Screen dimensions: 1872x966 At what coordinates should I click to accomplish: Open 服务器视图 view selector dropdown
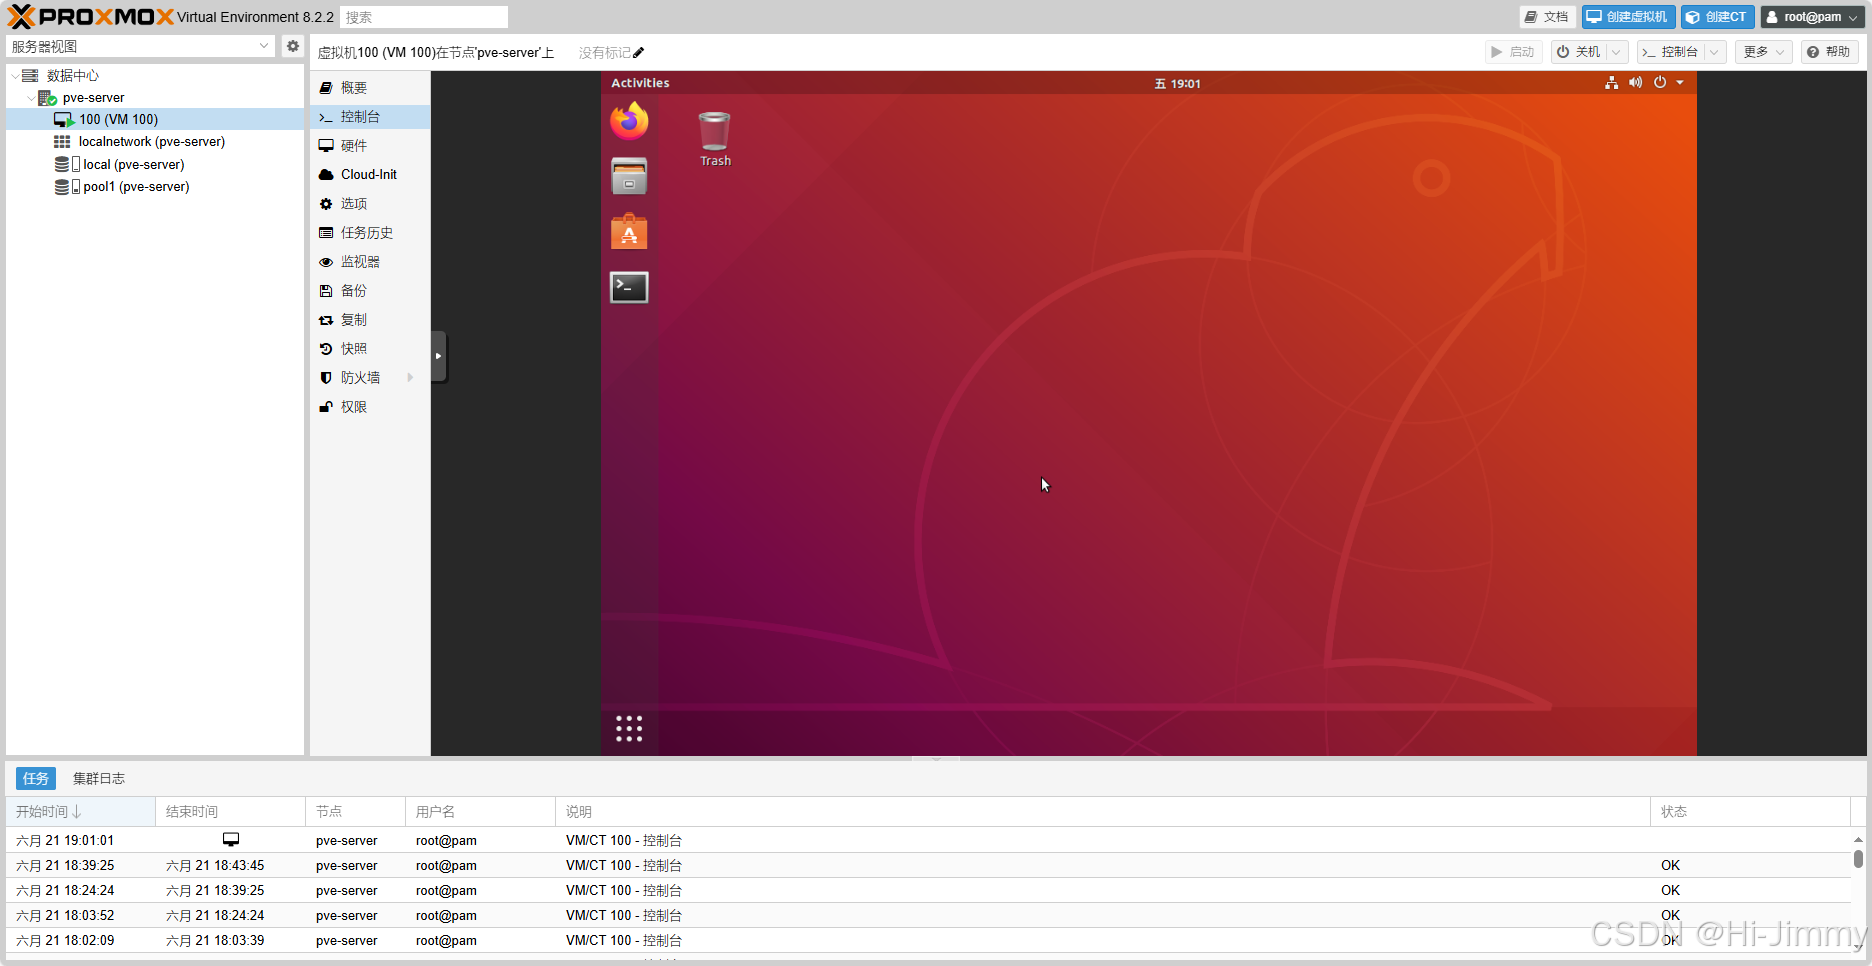click(264, 46)
